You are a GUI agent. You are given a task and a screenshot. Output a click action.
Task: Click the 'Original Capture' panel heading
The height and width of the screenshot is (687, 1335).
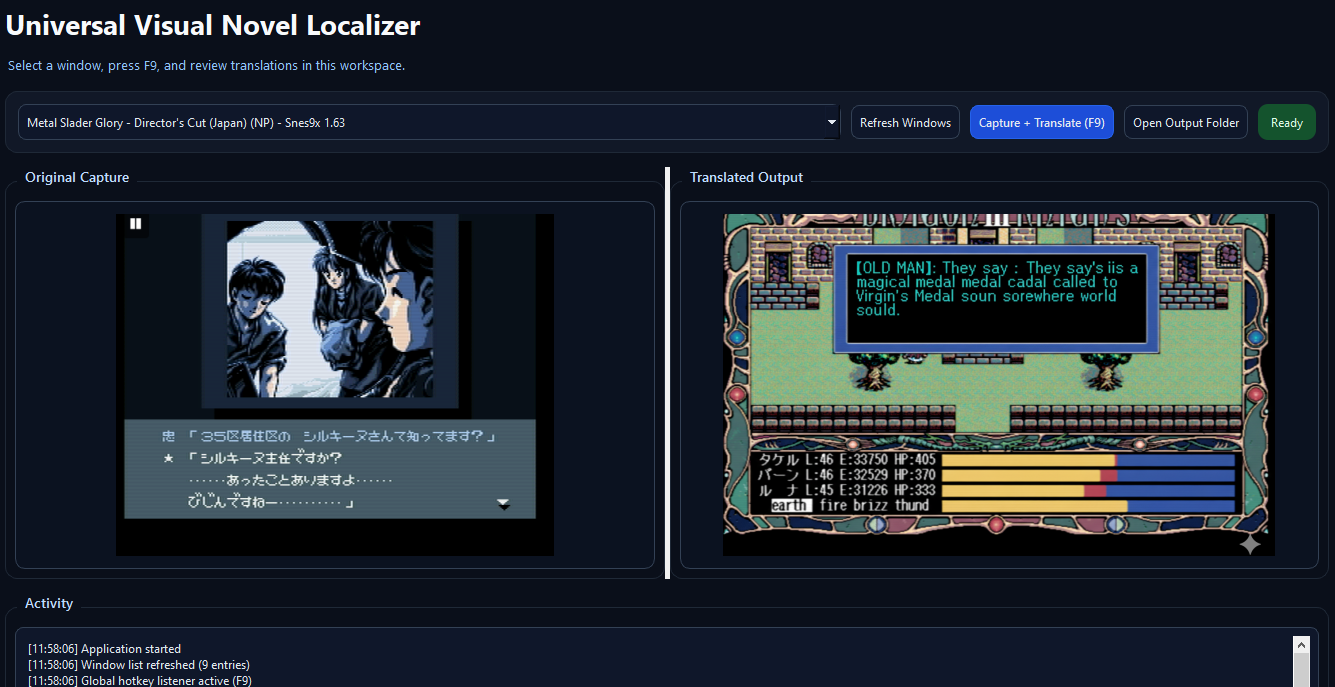coord(77,177)
